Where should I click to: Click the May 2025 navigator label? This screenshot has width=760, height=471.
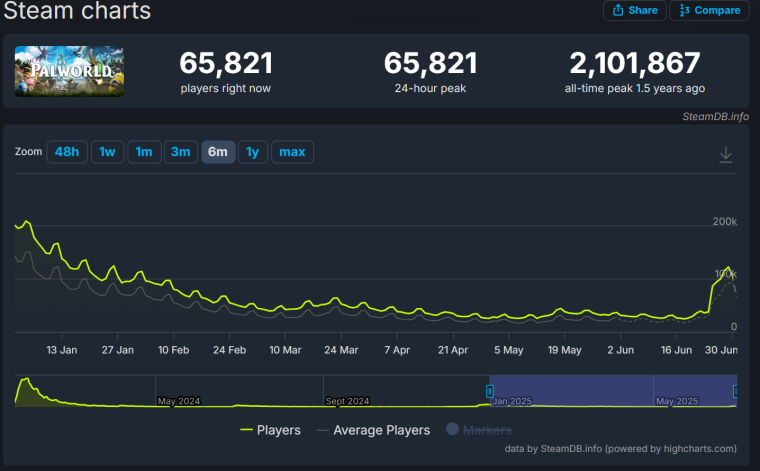(x=677, y=401)
